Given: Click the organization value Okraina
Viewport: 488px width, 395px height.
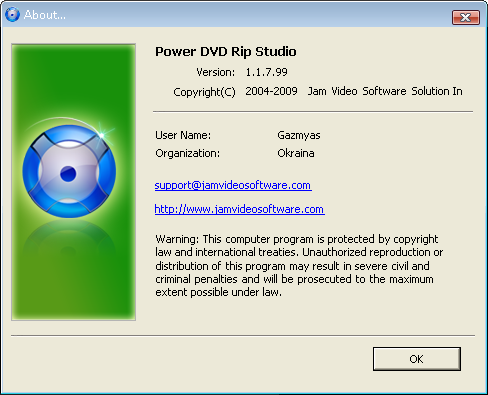Looking at the screenshot, I should coord(296,153).
